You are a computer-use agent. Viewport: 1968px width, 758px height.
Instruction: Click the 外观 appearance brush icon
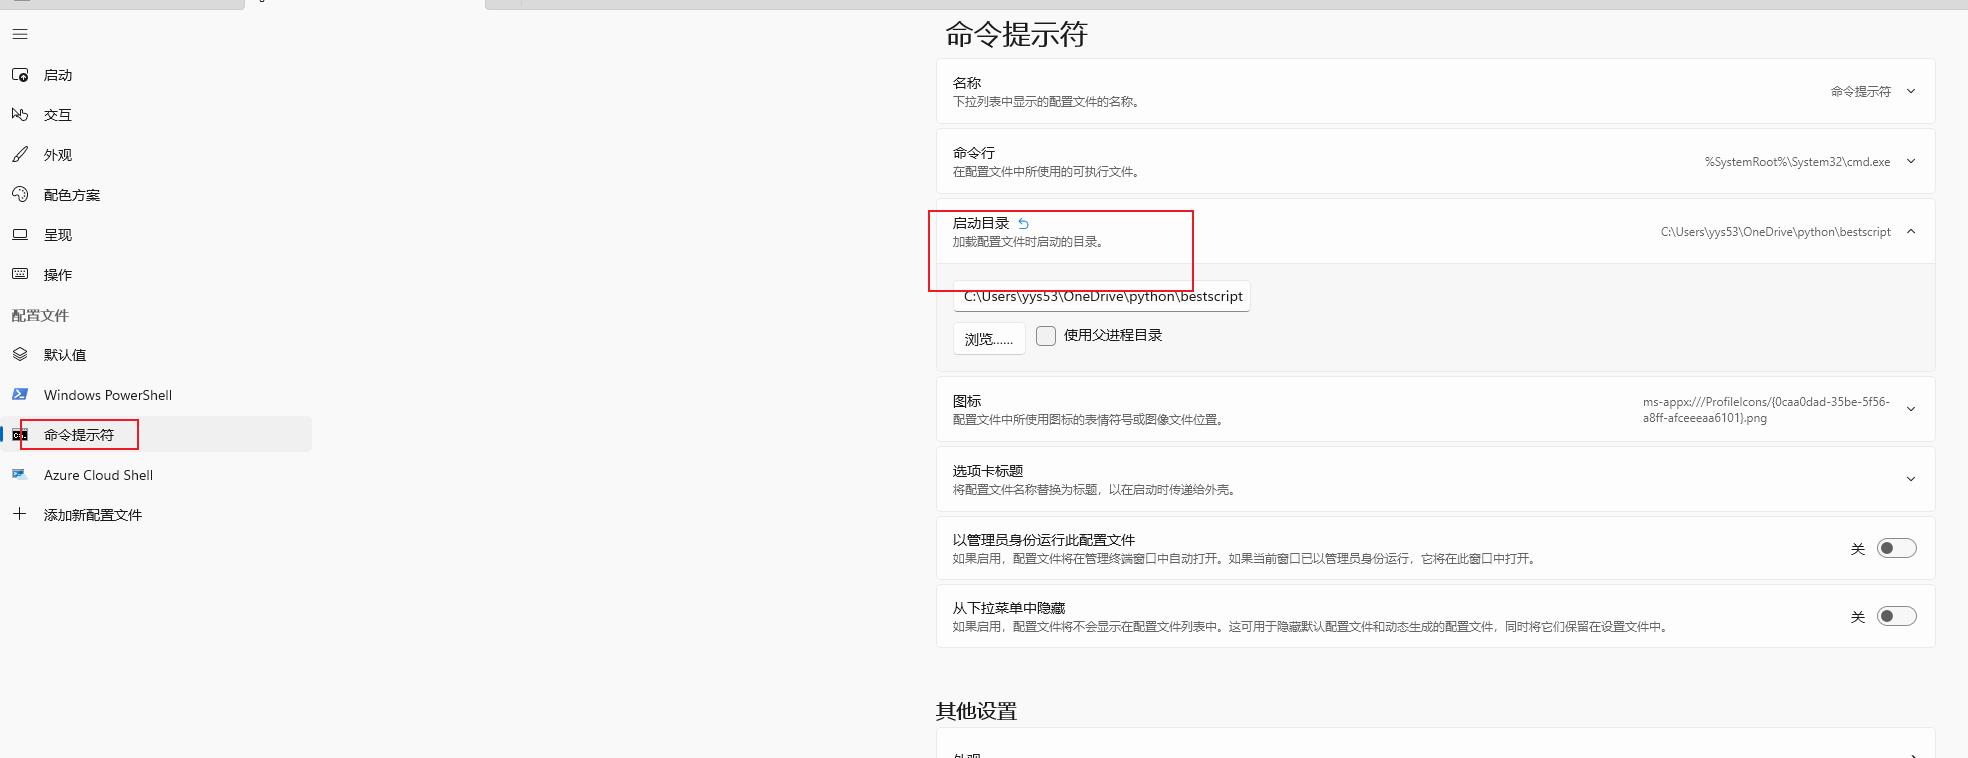(x=20, y=155)
